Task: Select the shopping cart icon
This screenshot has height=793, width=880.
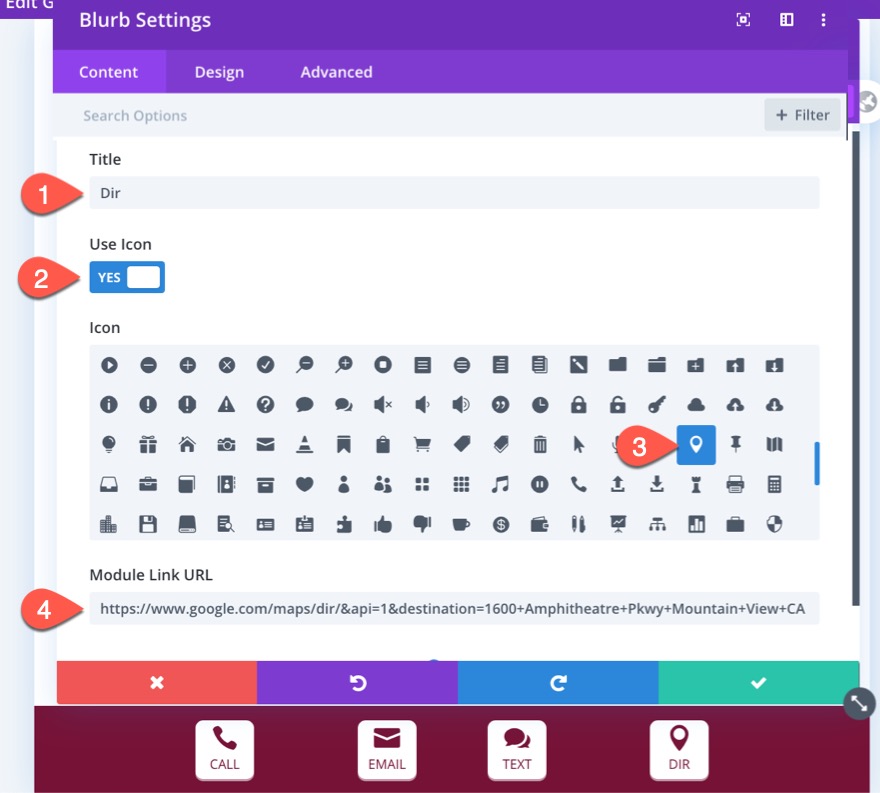Action: (x=422, y=445)
